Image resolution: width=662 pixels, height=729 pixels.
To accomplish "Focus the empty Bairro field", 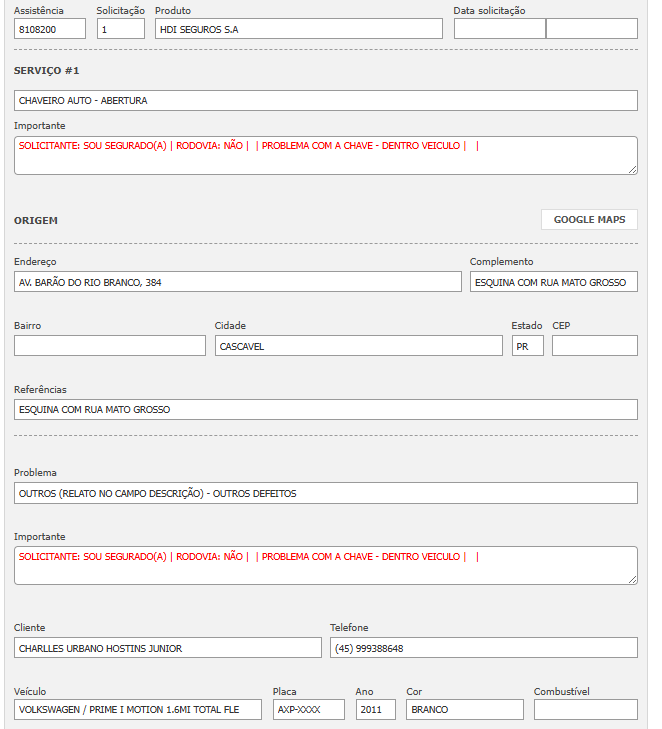I will click(110, 346).
